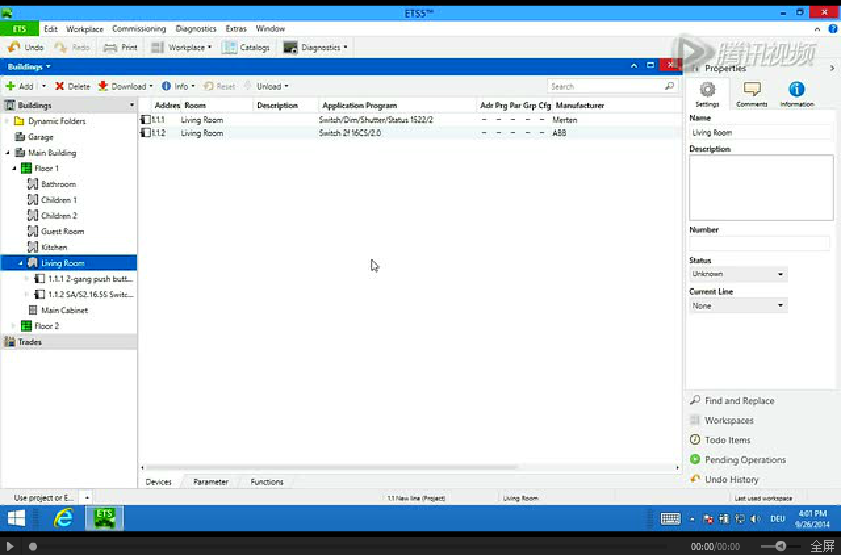Open Internet Explorer from the taskbar

(64, 518)
